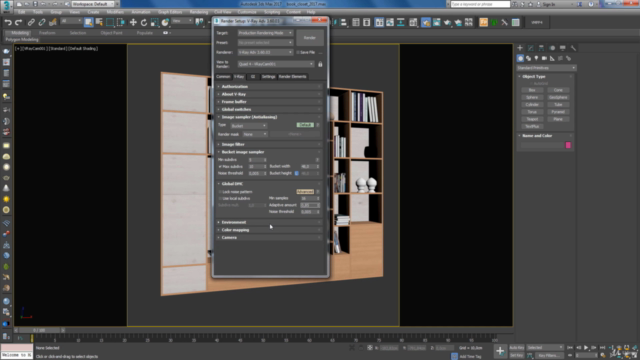Screen dimensions: 640x360
Task: Open the Renderer dropdown
Action: [265, 52]
